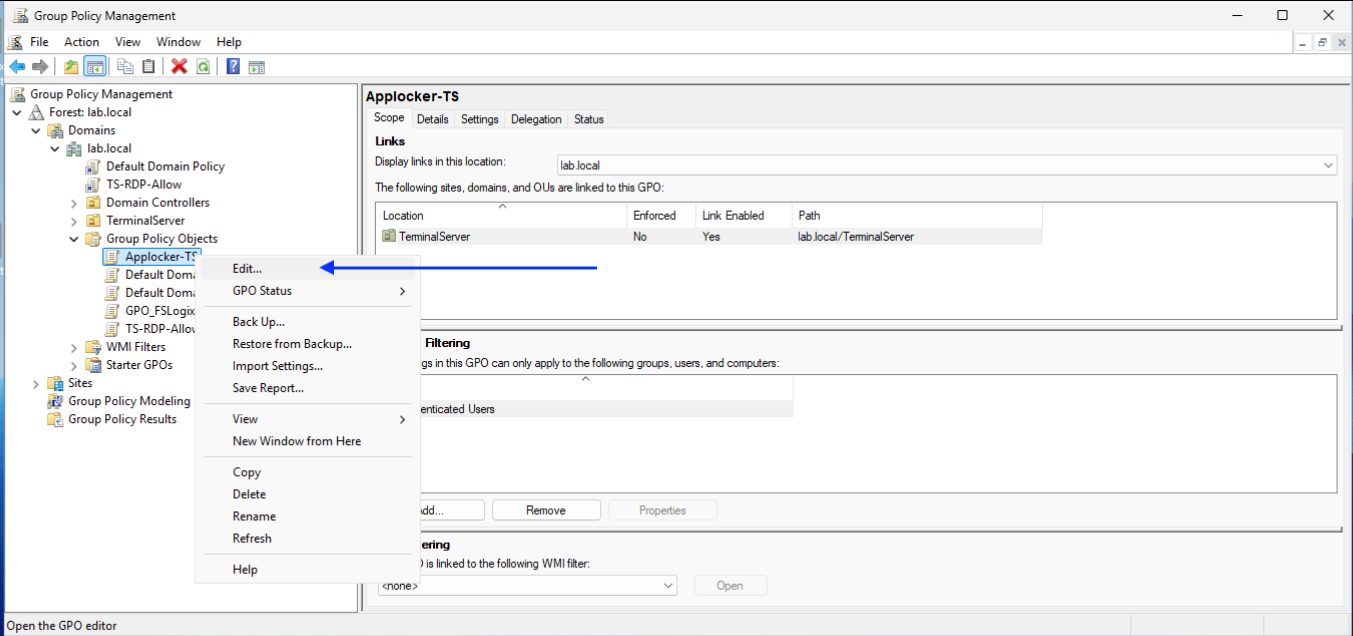Image resolution: width=1353 pixels, height=636 pixels.
Task: Click the Starter GPOs folder icon
Action: coord(93,365)
